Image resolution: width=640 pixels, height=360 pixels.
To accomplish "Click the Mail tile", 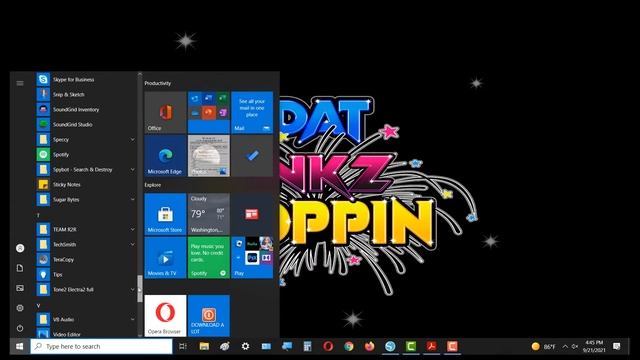I will click(252, 112).
